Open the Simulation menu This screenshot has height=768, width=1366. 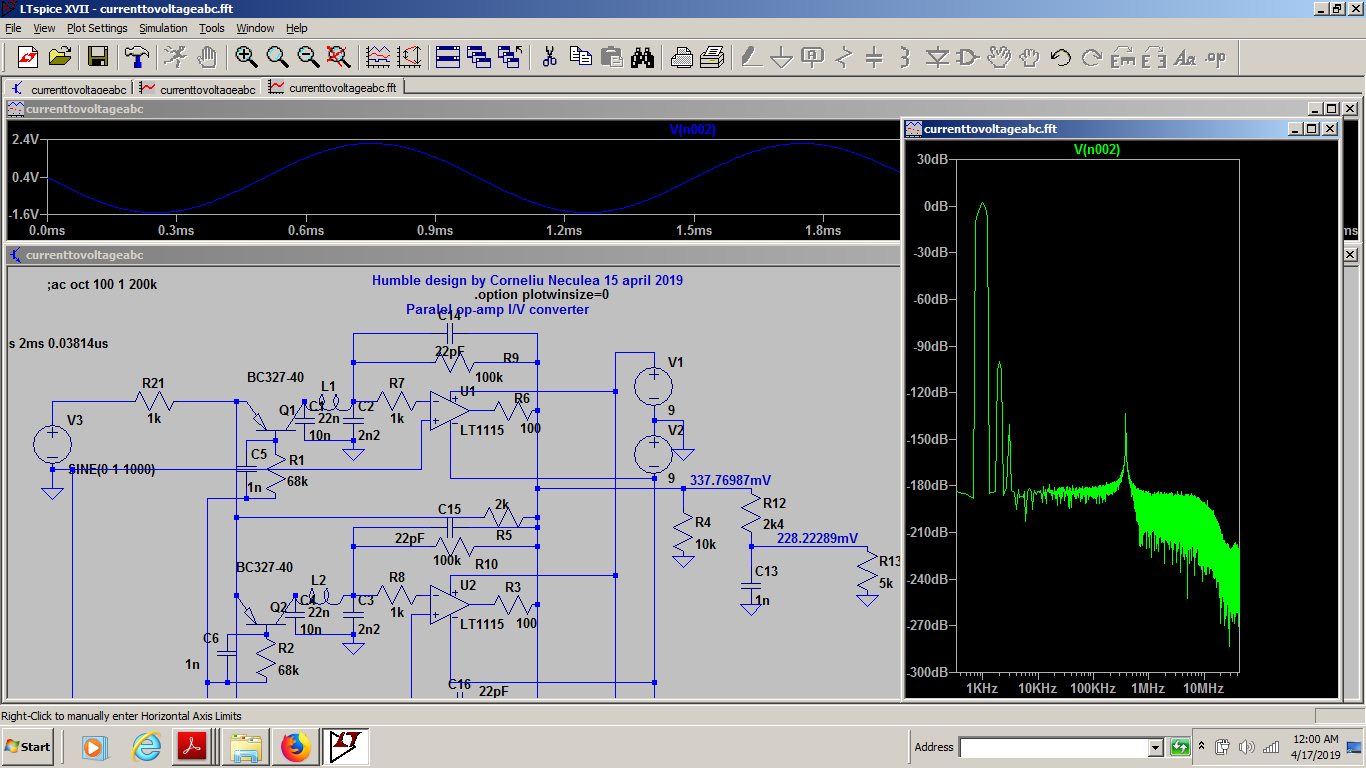(163, 28)
